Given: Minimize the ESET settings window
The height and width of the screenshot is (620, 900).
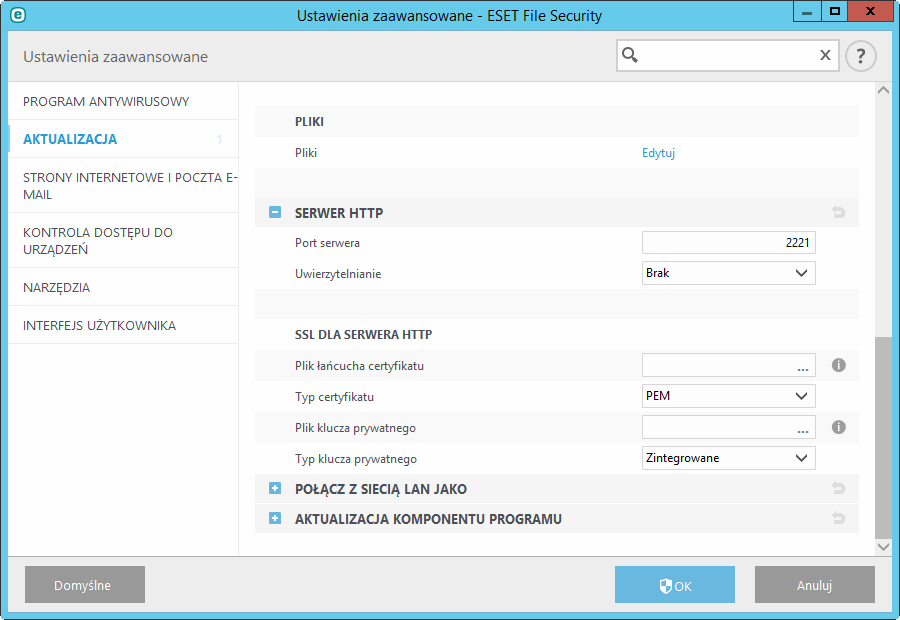Looking at the screenshot, I should point(807,11).
